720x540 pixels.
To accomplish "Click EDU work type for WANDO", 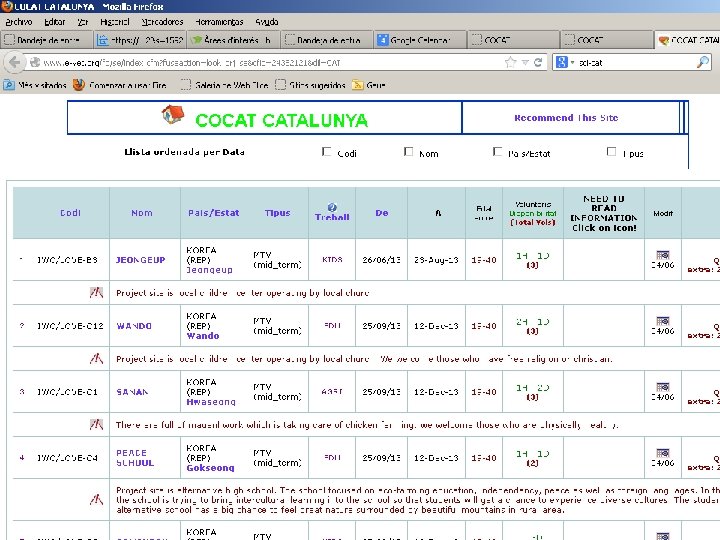I will point(332,326).
